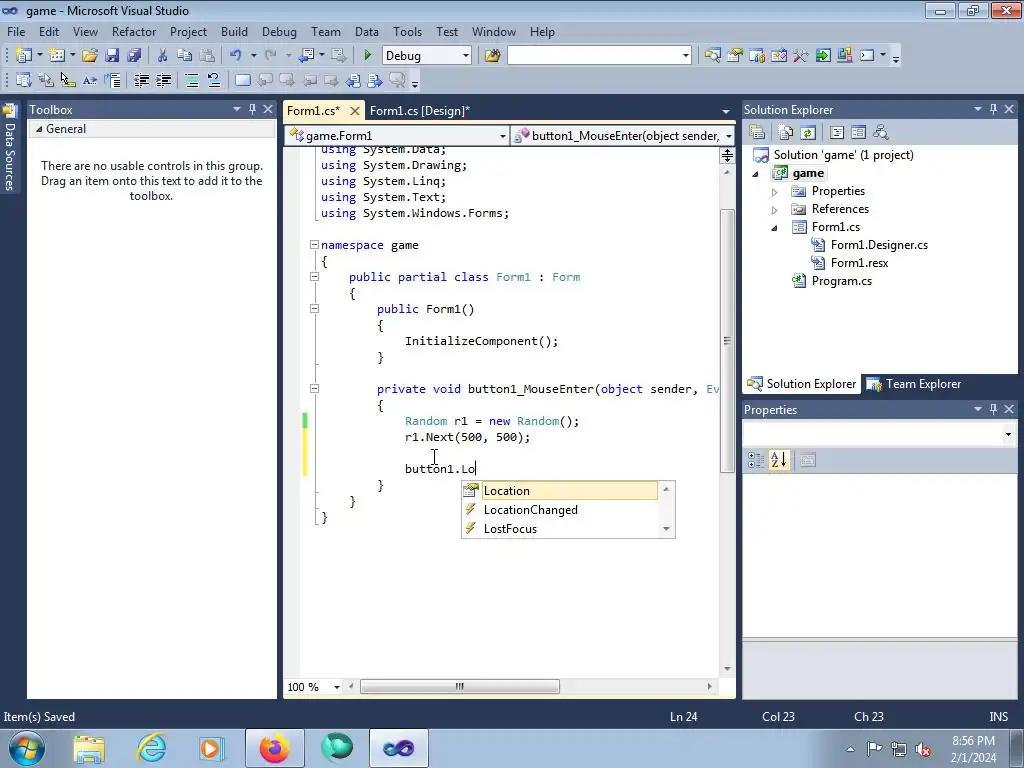Collapse the General group in Toolbox

39,129
